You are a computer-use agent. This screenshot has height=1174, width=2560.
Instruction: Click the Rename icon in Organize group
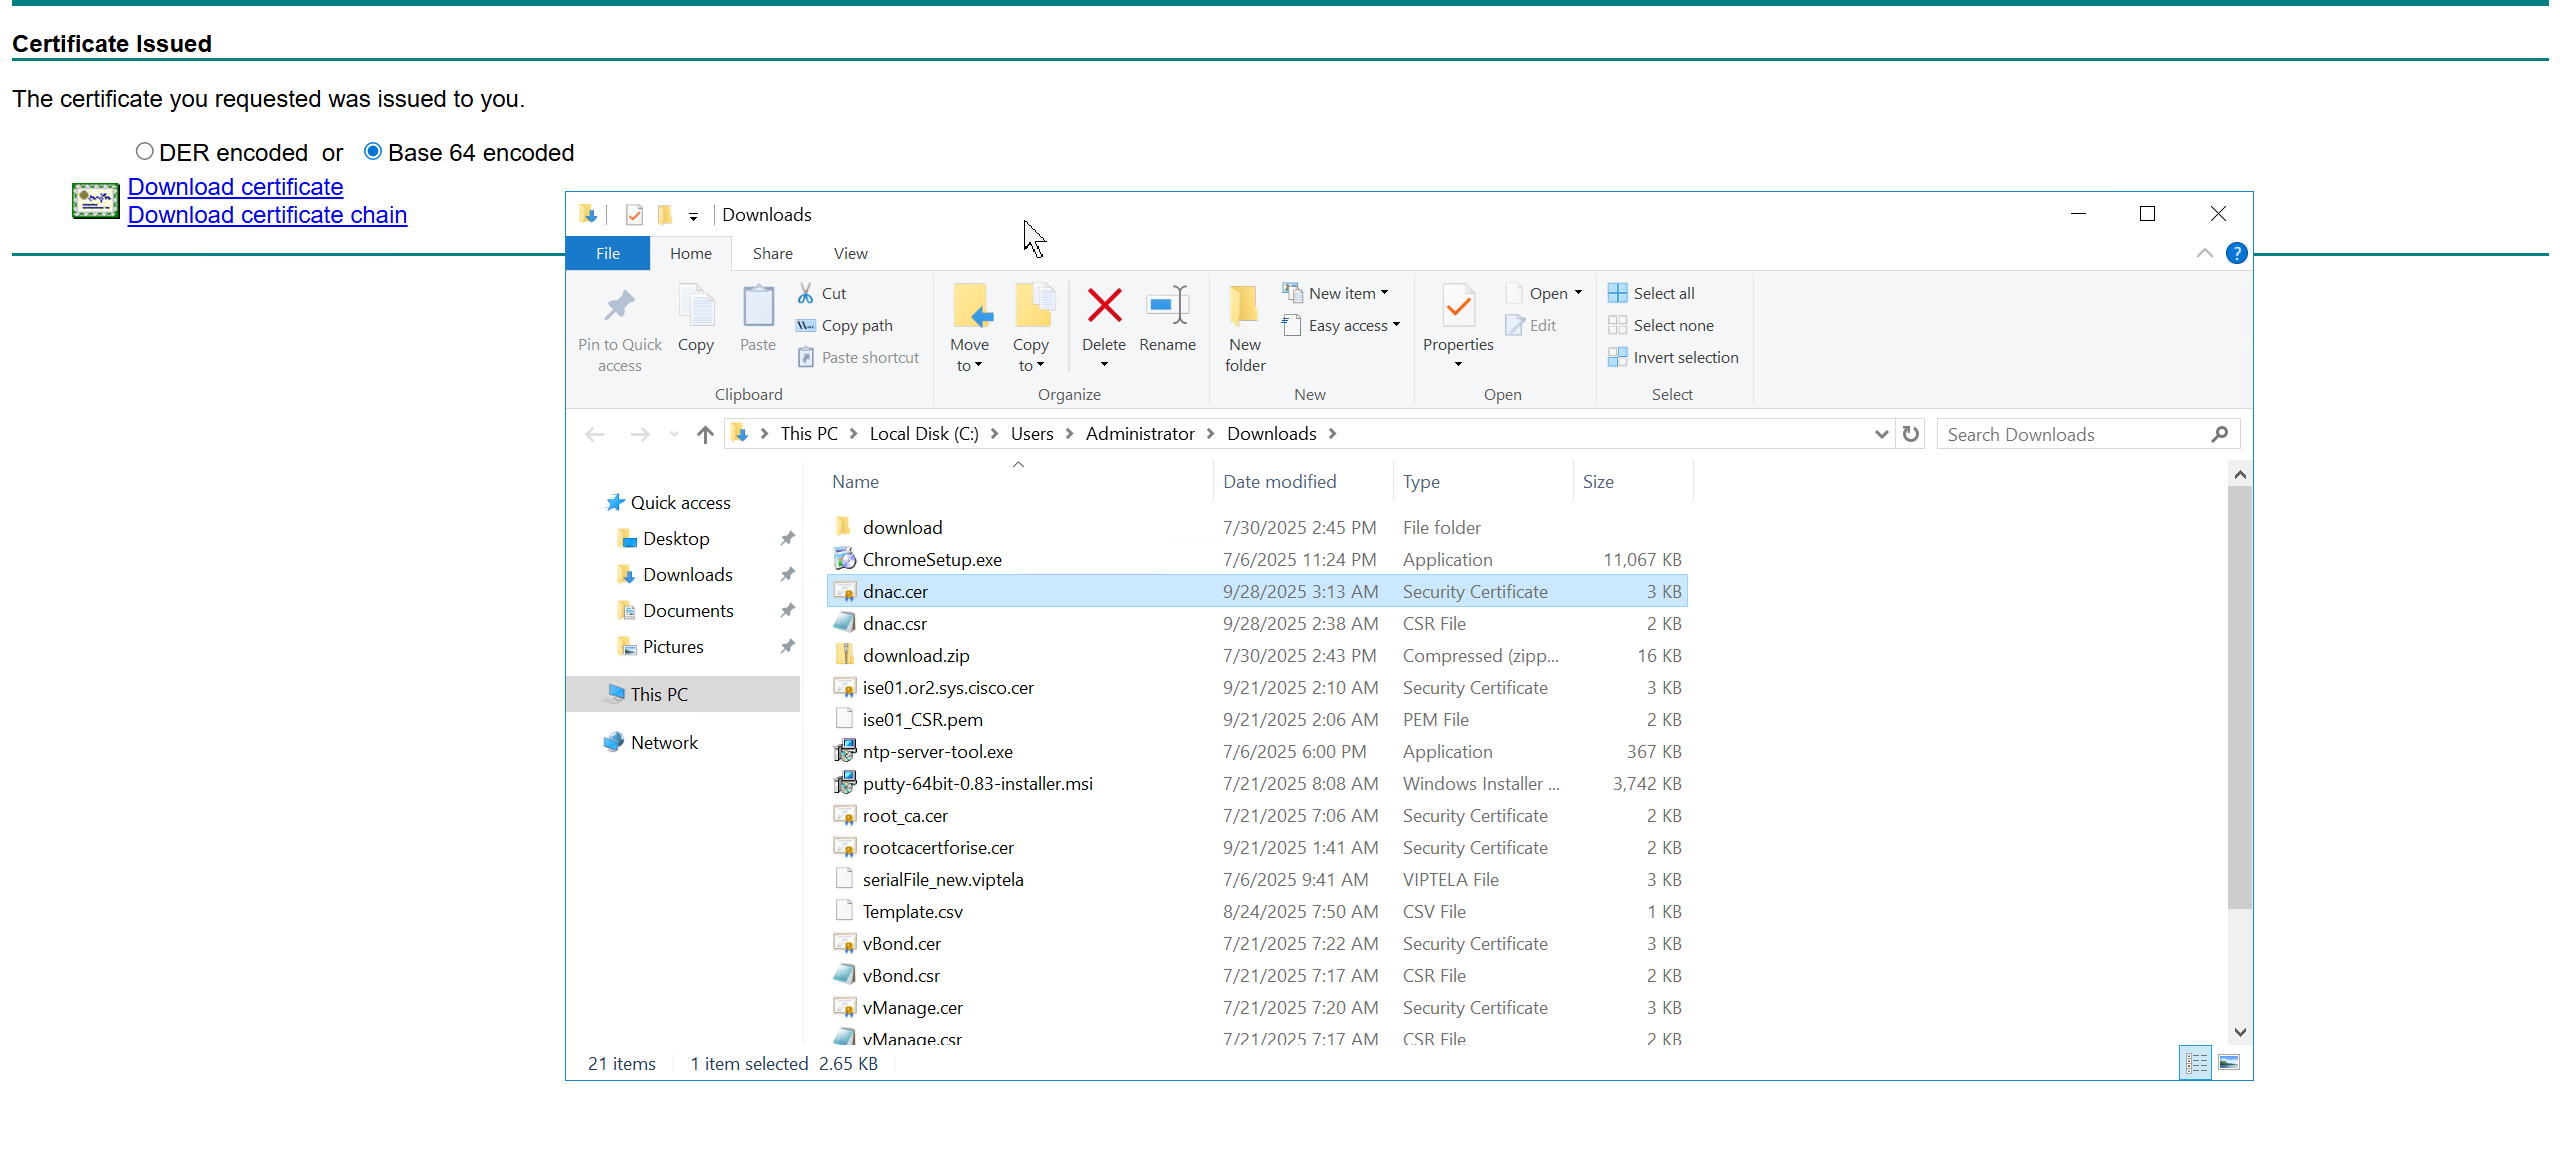(x=1166, y=306)
